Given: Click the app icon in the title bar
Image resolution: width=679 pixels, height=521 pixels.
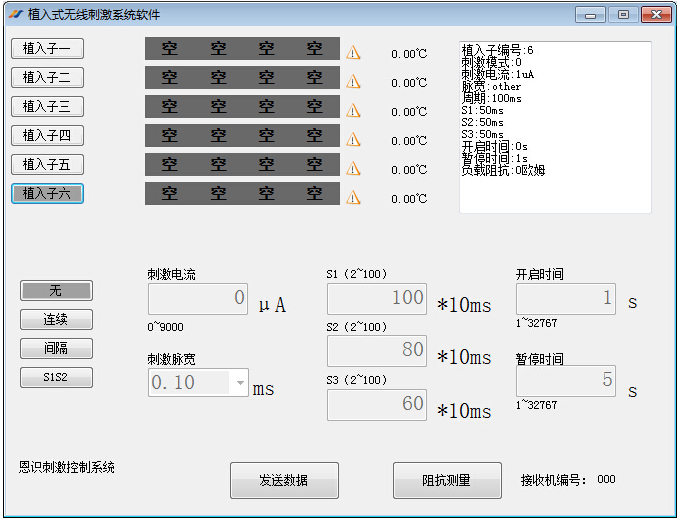Looking at the screenshot, I should 15,15.
